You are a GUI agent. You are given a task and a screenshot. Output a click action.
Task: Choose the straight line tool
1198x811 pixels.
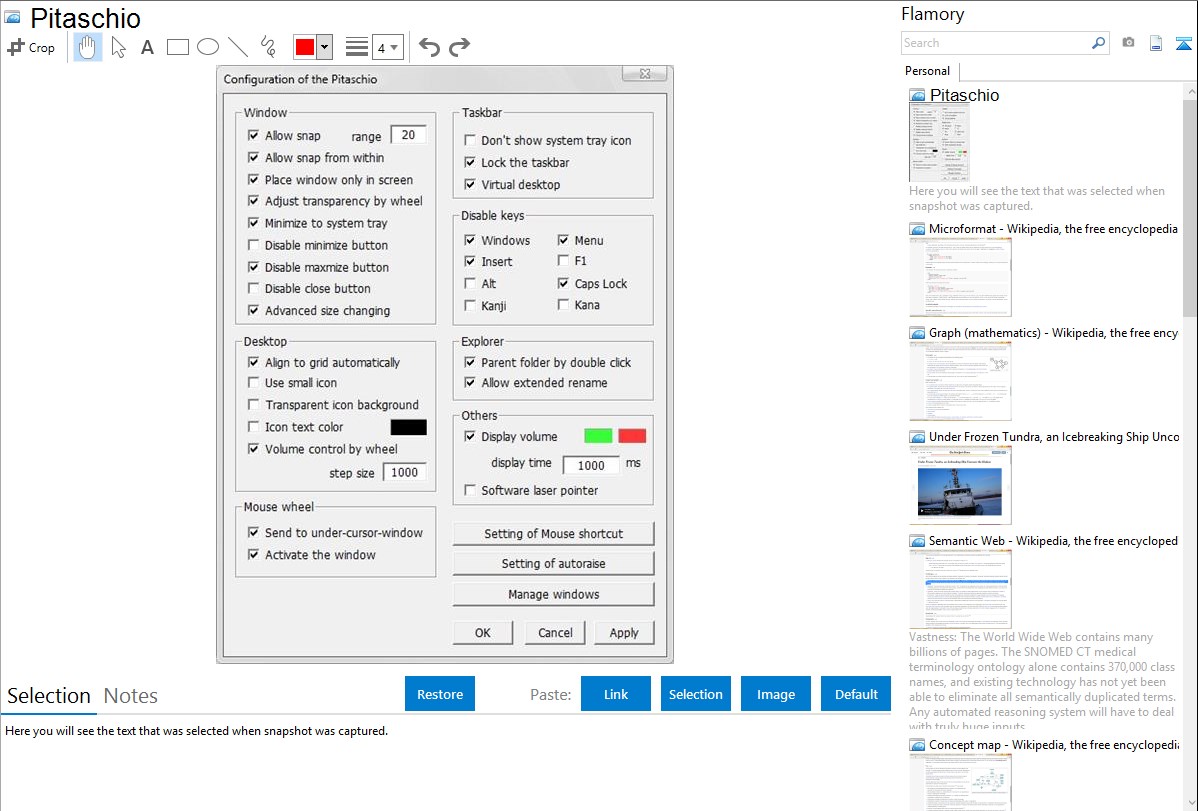238,47
